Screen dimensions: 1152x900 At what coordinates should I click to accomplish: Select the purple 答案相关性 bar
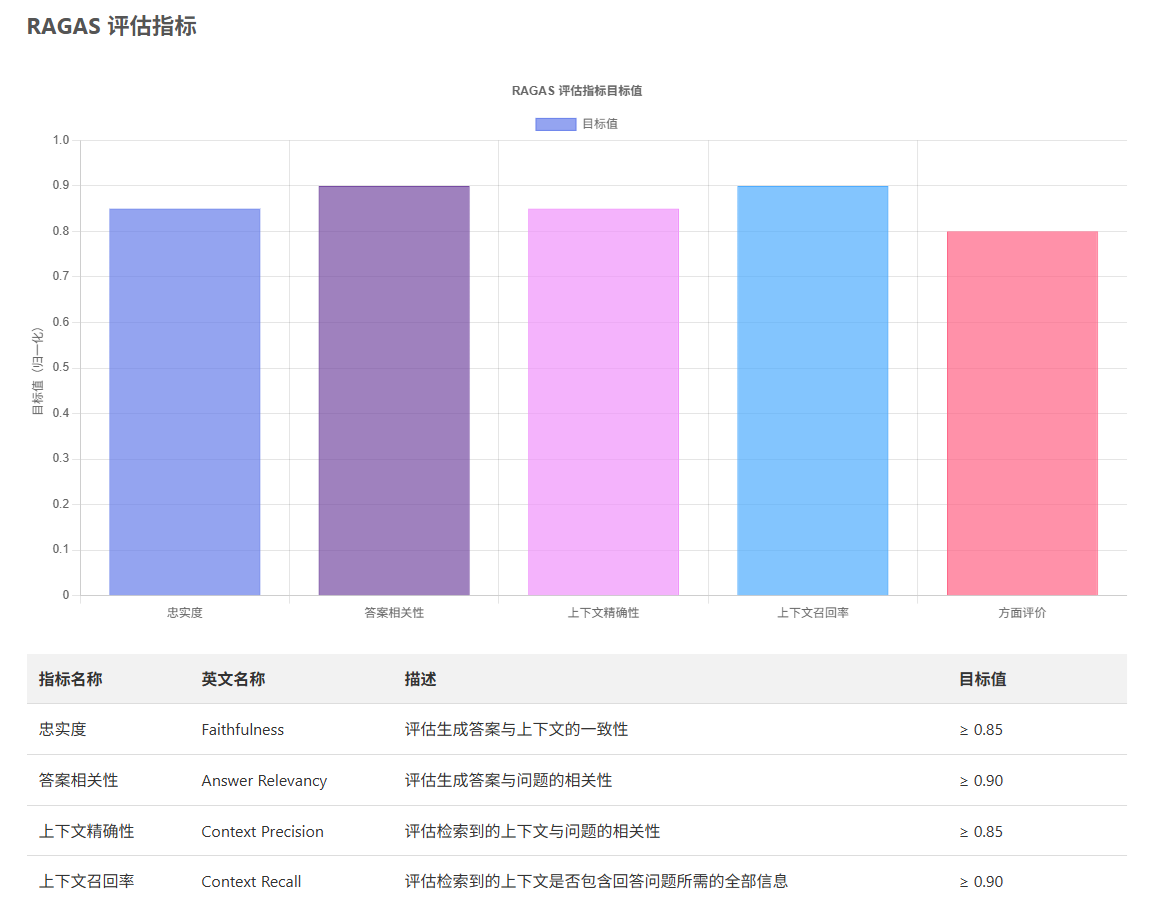point(394,390)
